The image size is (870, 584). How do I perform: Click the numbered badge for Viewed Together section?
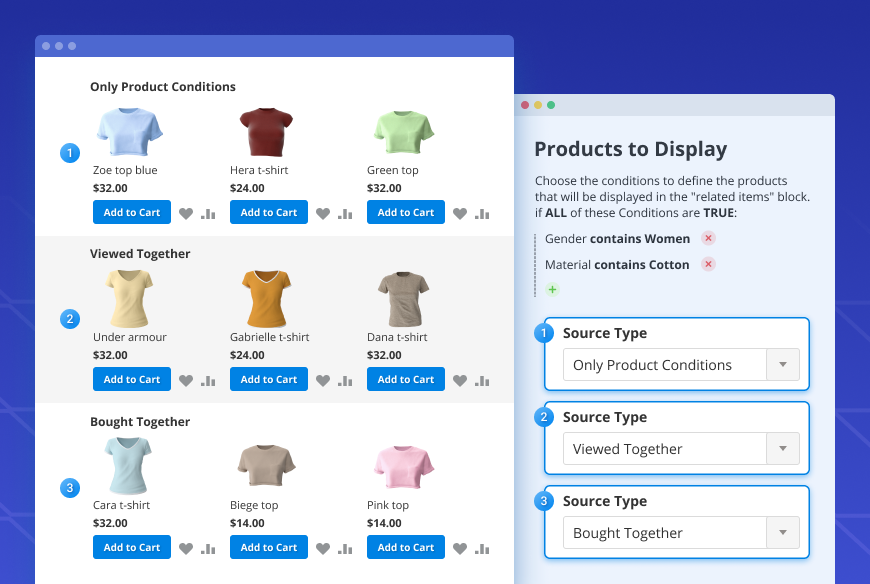(69, 318)
